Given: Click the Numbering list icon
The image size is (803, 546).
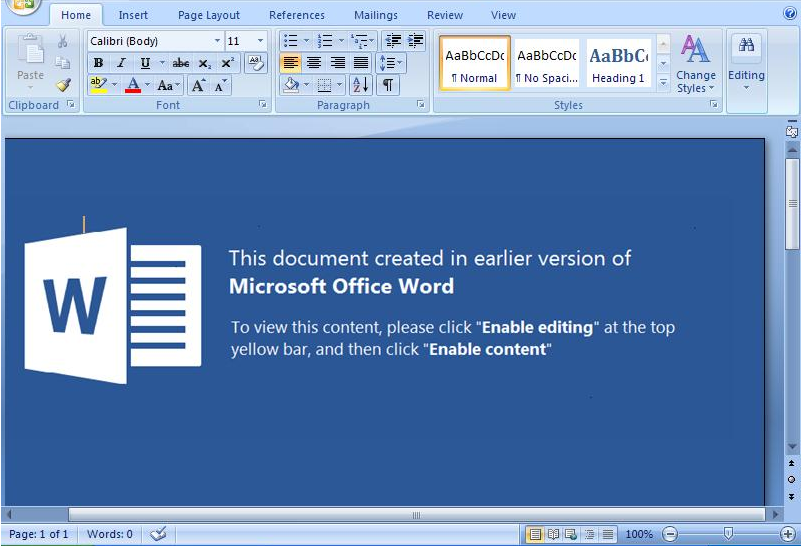Looking at the screenshot, I should [325, 40].
